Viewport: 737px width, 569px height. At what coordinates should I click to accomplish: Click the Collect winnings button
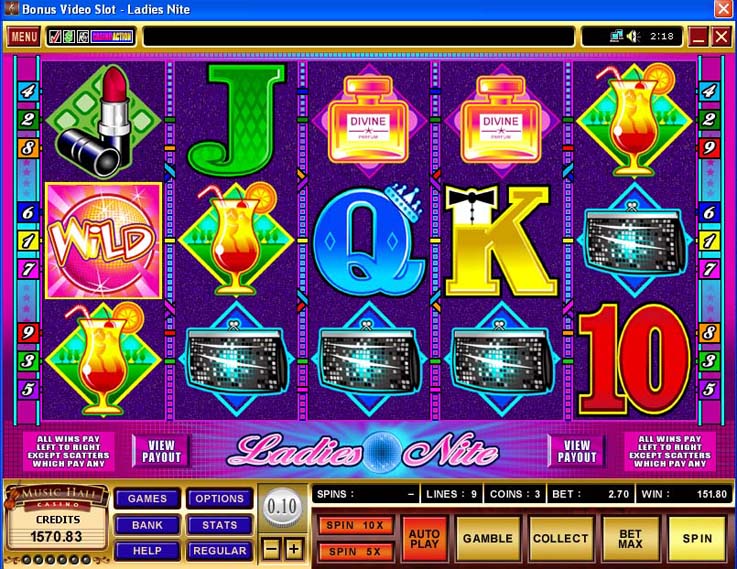tap(560, 539)
